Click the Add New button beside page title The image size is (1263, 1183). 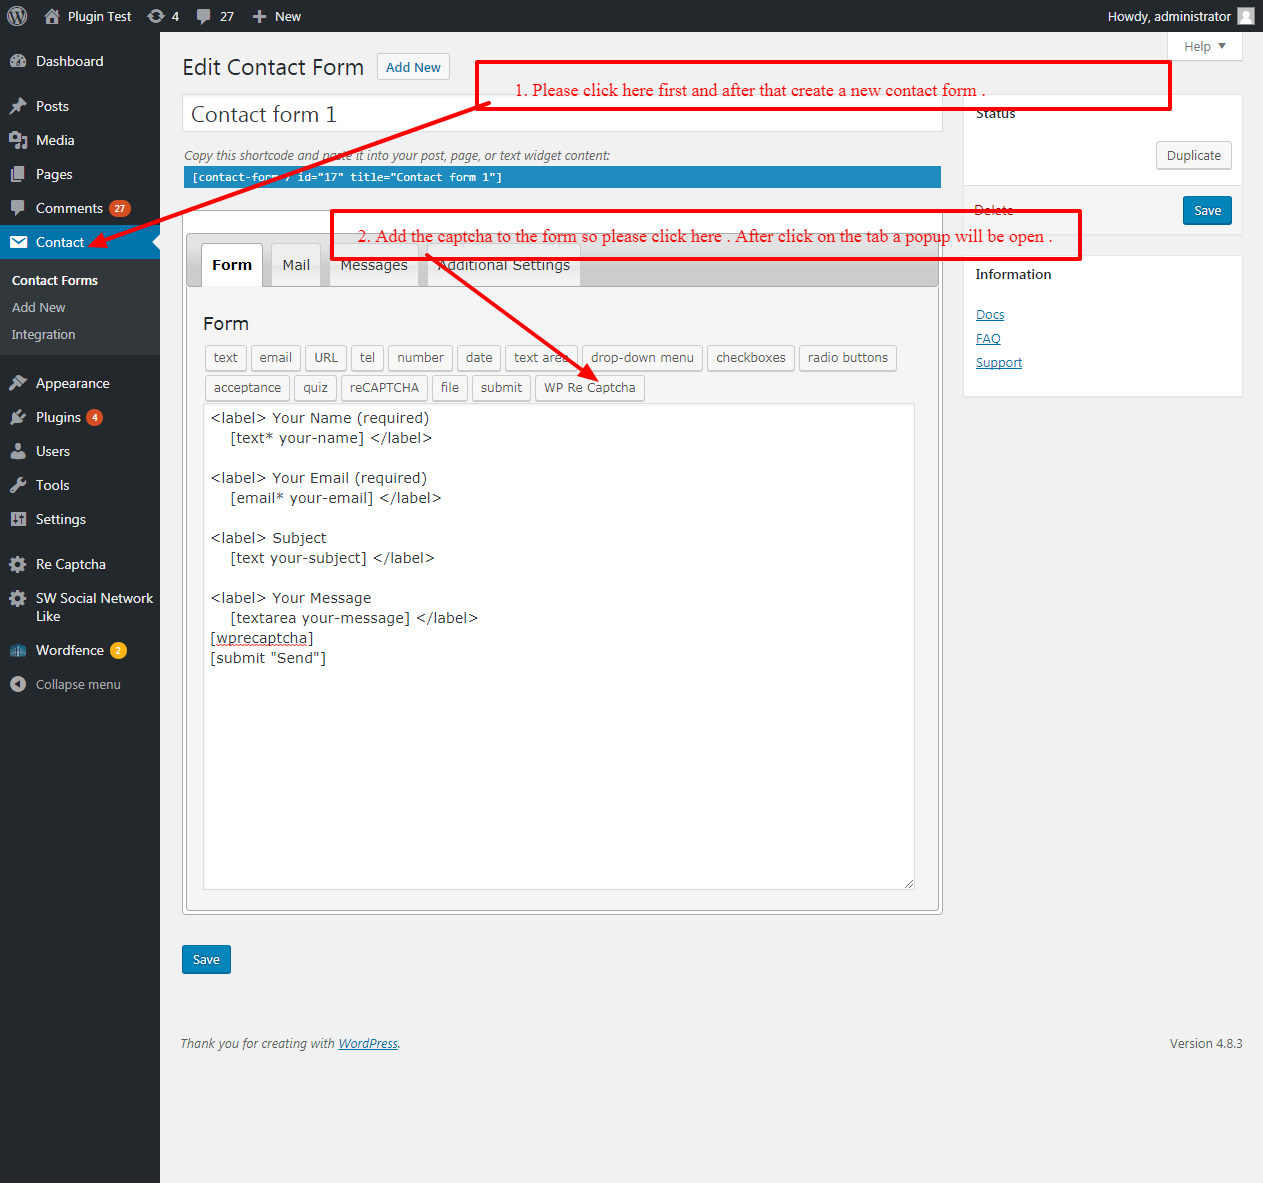(413, 67)
